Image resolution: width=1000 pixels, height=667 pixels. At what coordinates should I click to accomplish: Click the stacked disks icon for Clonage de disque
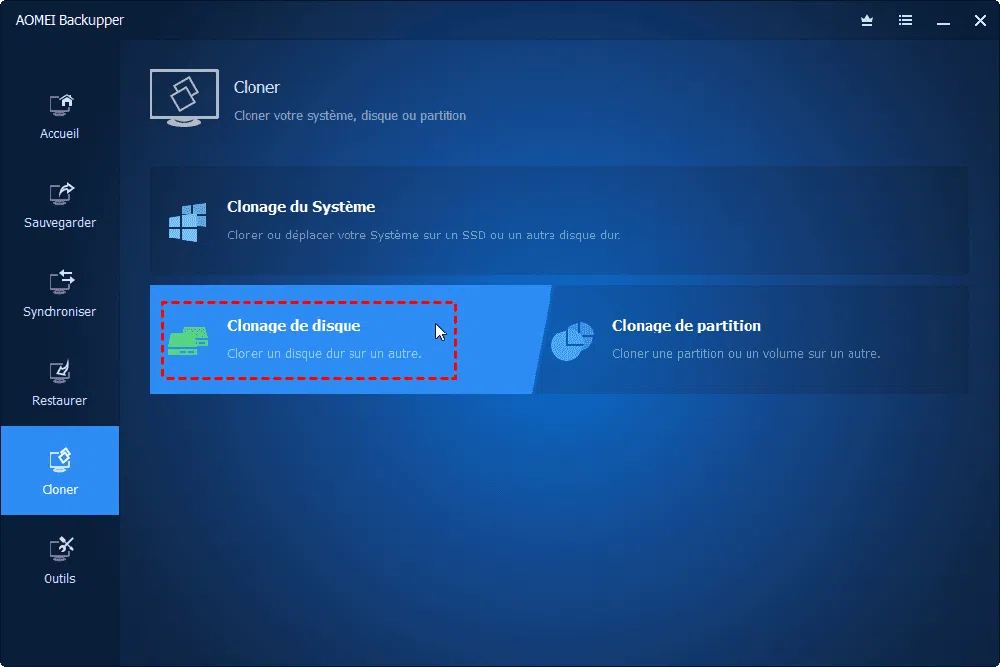click(x=187, y=339)
